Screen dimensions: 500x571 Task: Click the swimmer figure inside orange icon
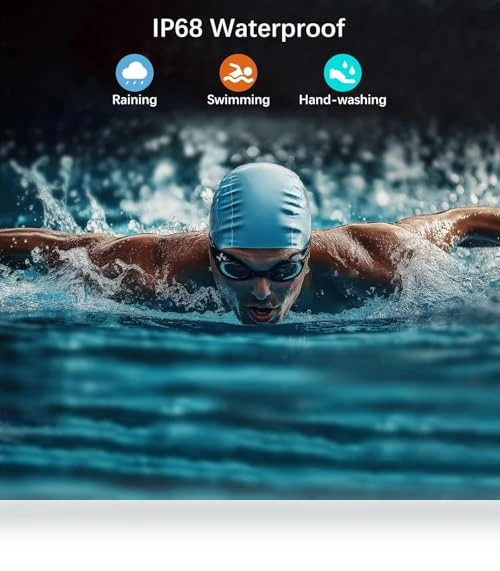pos(239,74)
